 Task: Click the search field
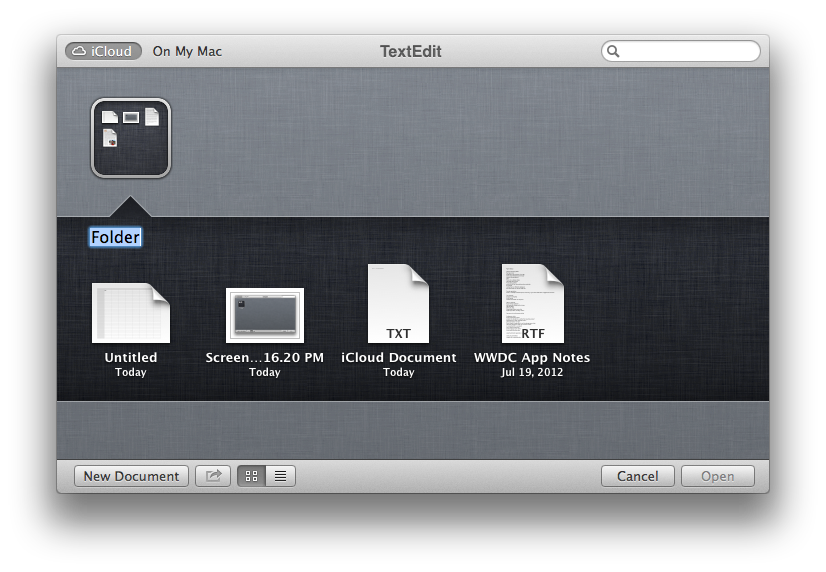[x=681, y=51]
